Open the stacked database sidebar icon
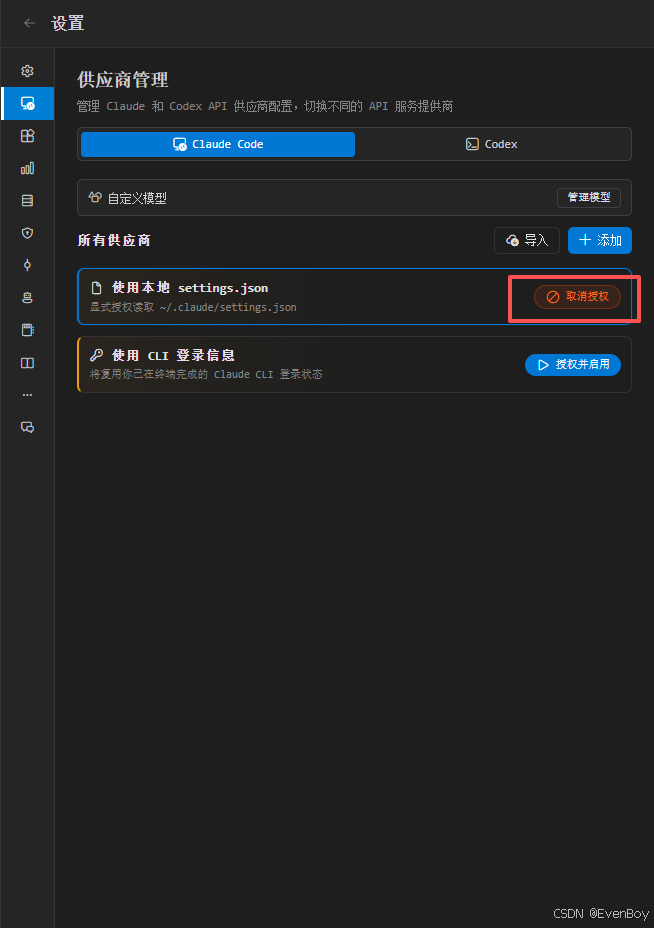654x928 pixels. coord(27,201)
